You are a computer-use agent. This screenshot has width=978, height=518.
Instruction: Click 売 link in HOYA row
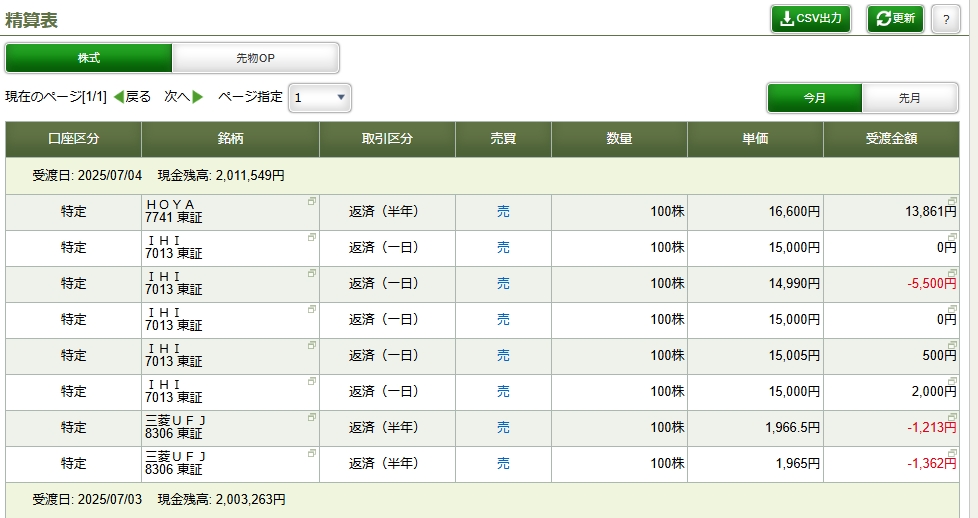pyautogui.click(x=503, y=212)
